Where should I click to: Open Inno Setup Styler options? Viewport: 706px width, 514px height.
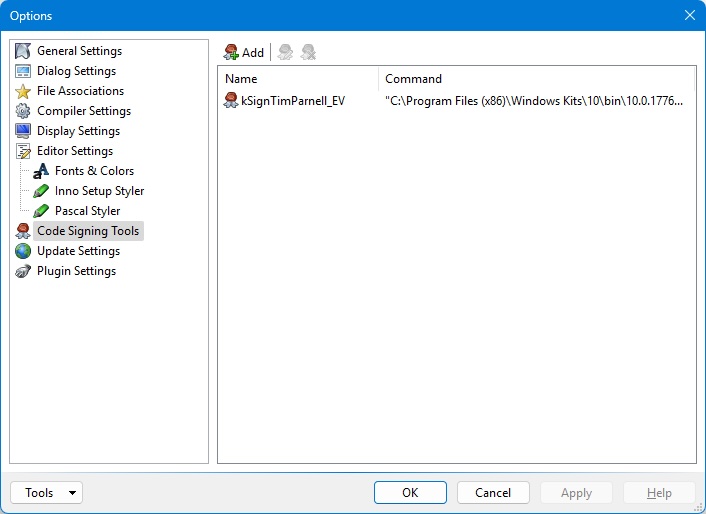(x=99, y=191)
